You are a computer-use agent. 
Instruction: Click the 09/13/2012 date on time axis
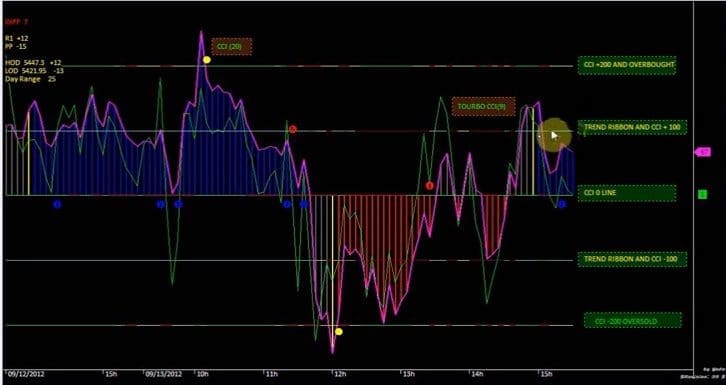point(163,374)
